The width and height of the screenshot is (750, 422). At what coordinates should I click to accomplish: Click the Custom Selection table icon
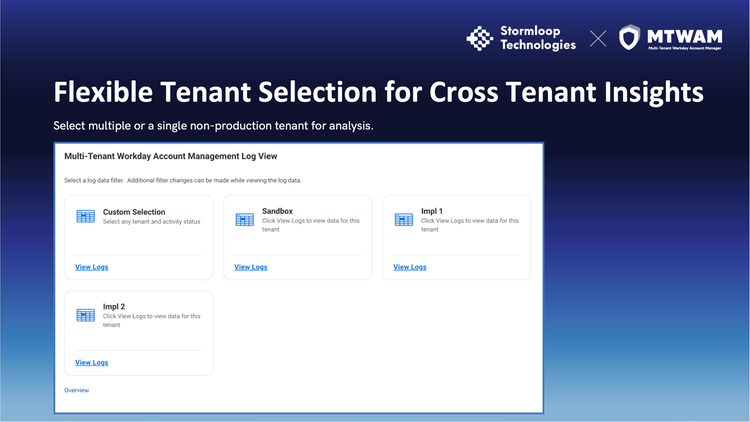86,216
